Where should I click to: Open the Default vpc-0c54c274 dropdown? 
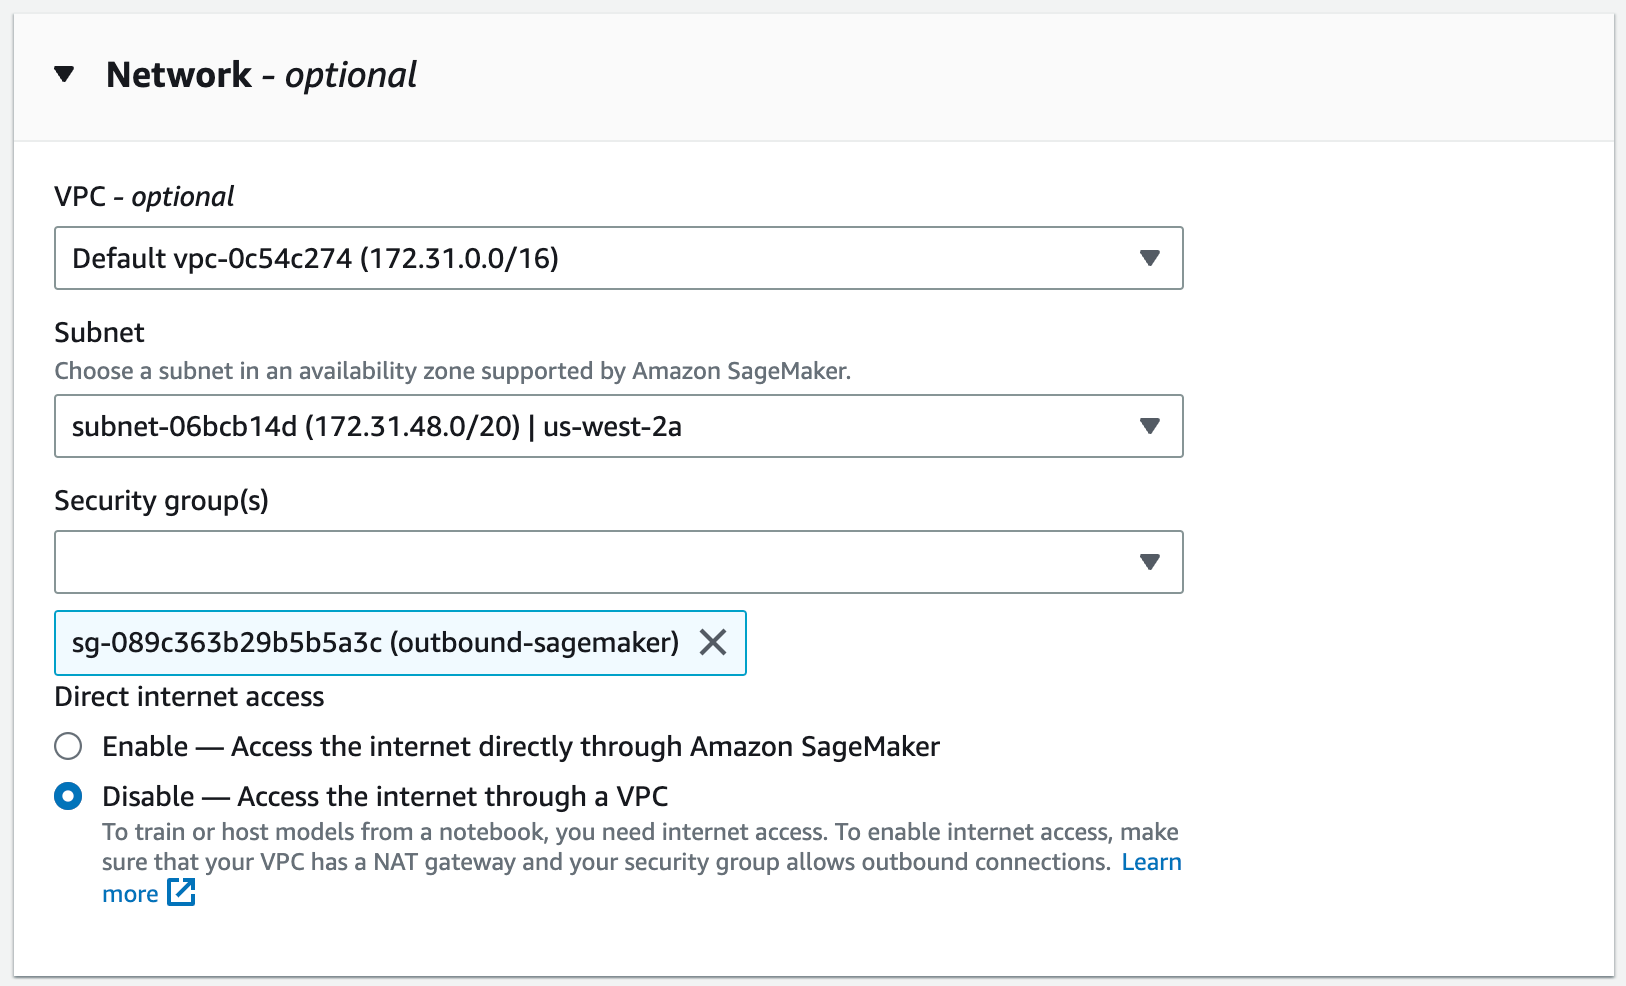click(618, 258)
